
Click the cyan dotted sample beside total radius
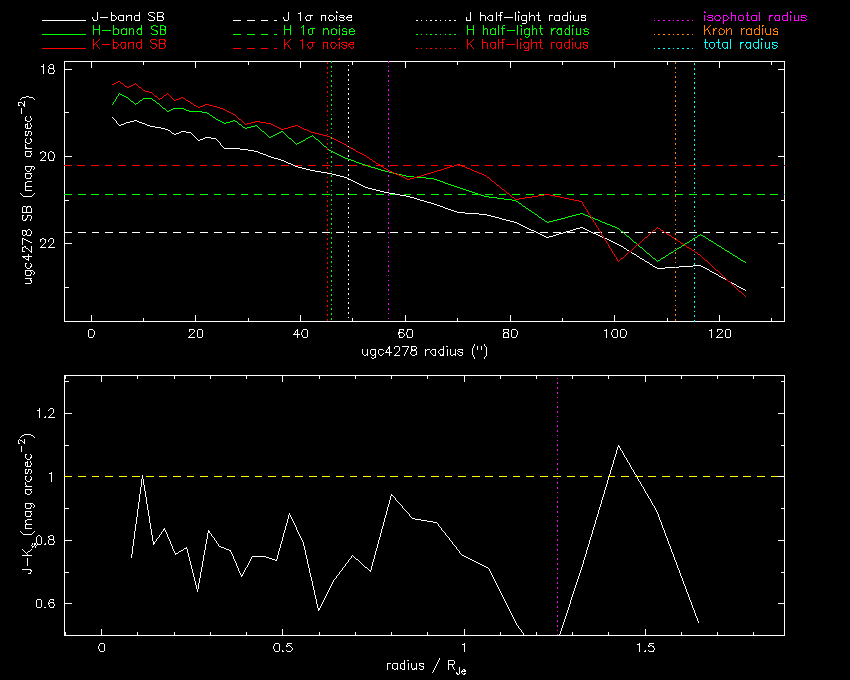[673, 48]
